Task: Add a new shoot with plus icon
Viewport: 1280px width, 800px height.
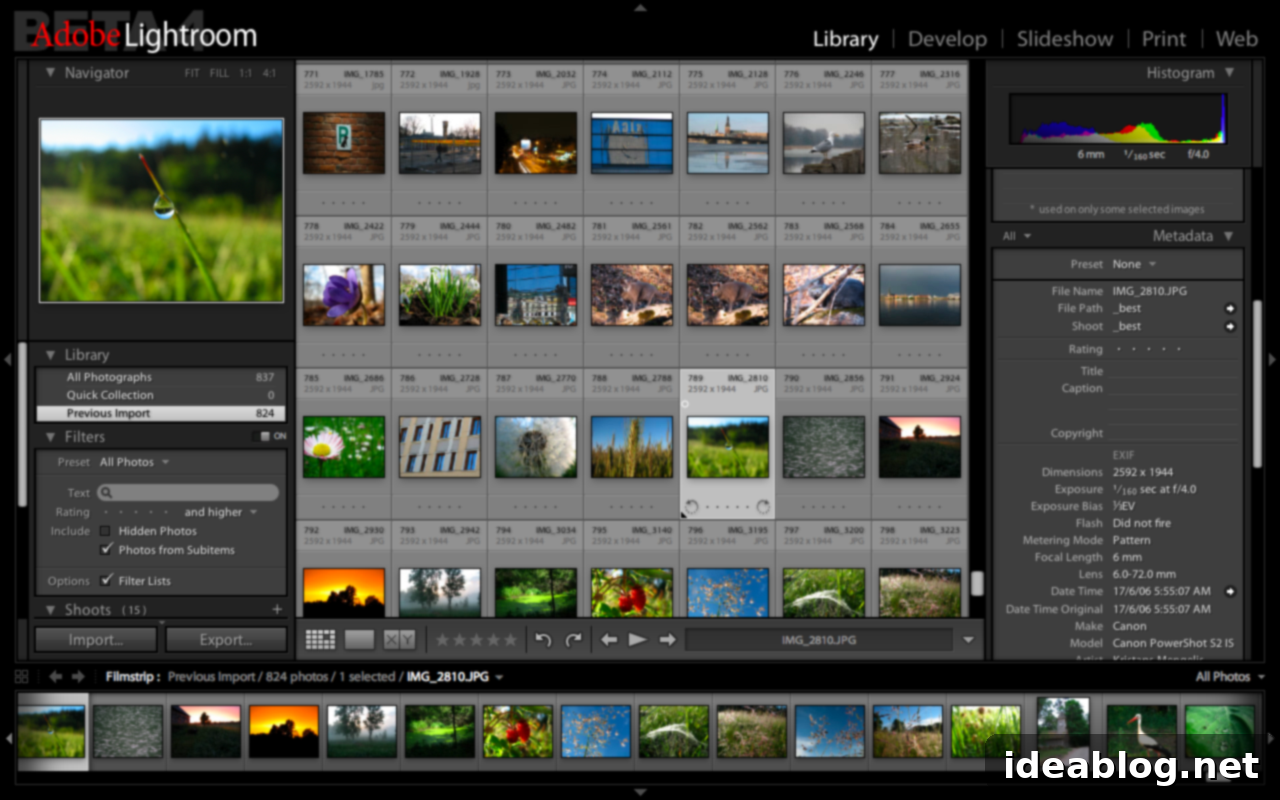Action: click(277, 609)
